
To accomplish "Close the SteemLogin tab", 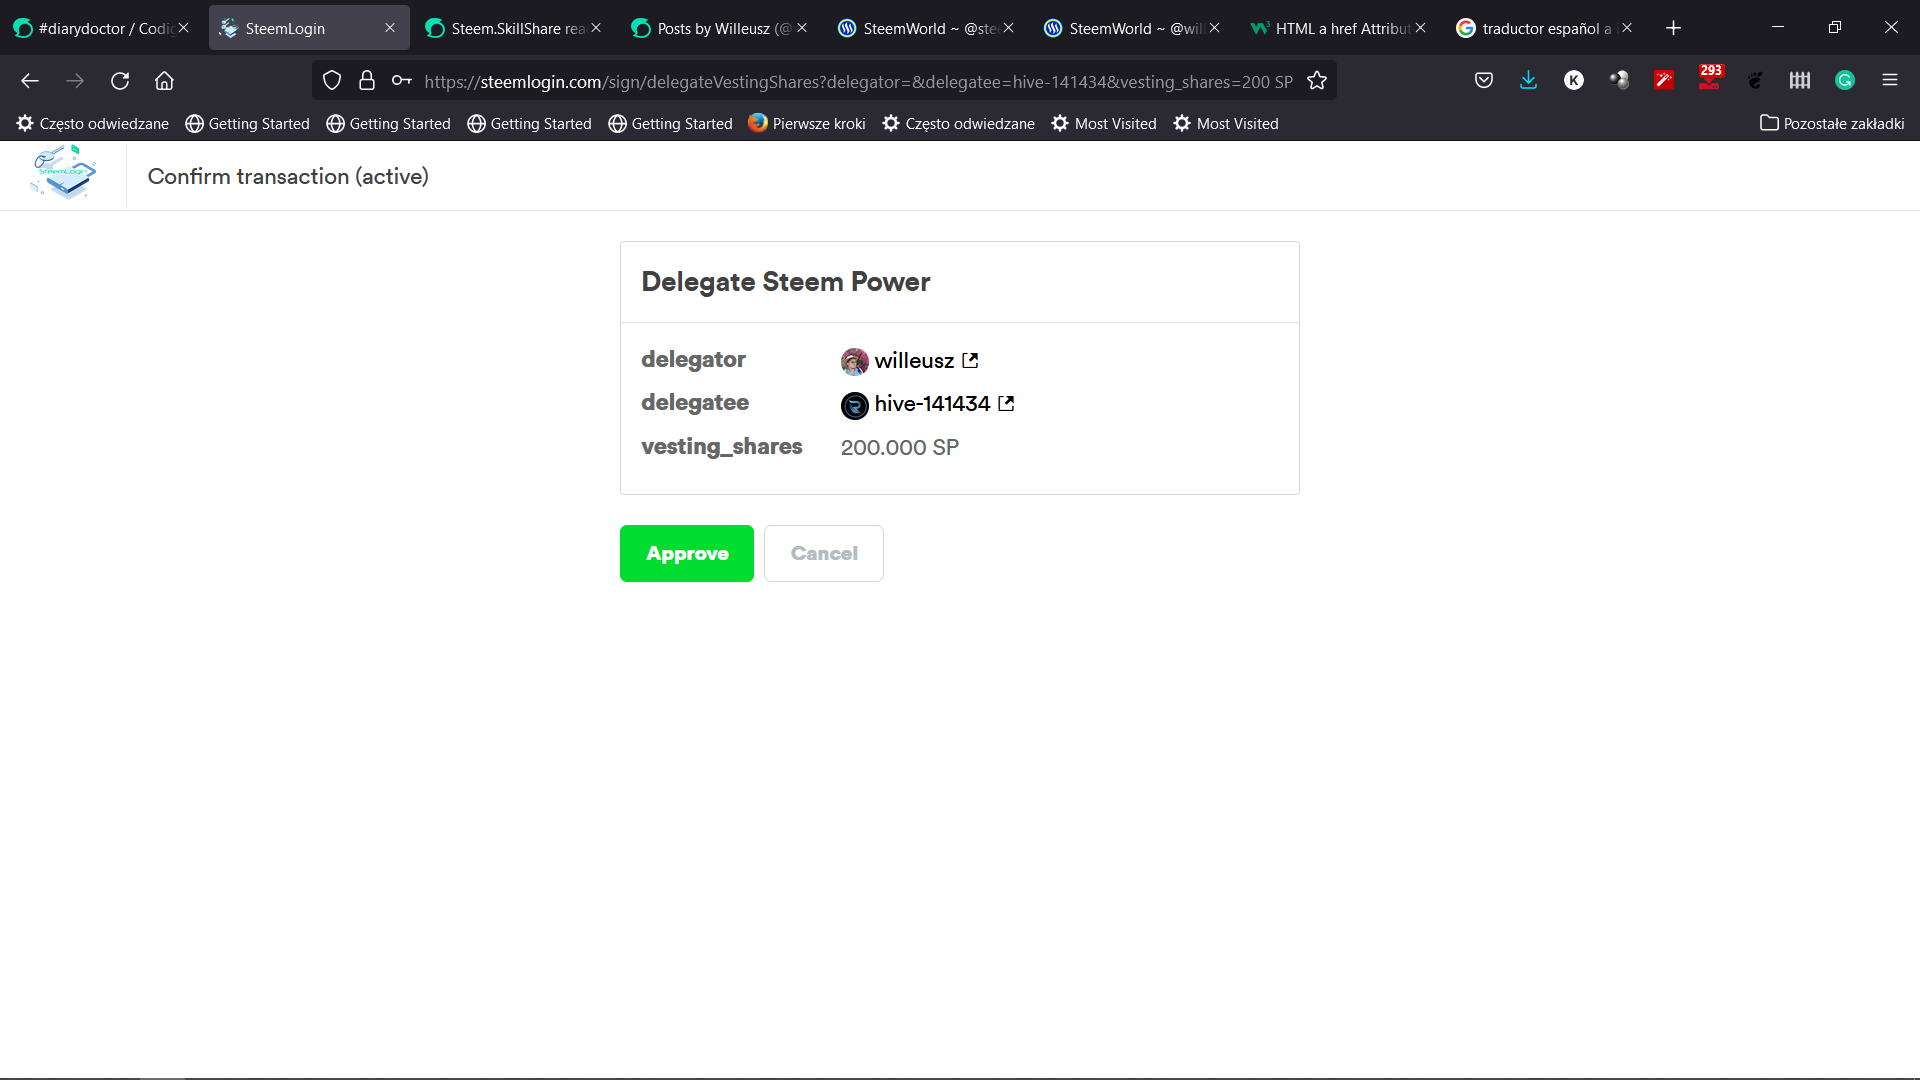I will (x=390, y=28).
